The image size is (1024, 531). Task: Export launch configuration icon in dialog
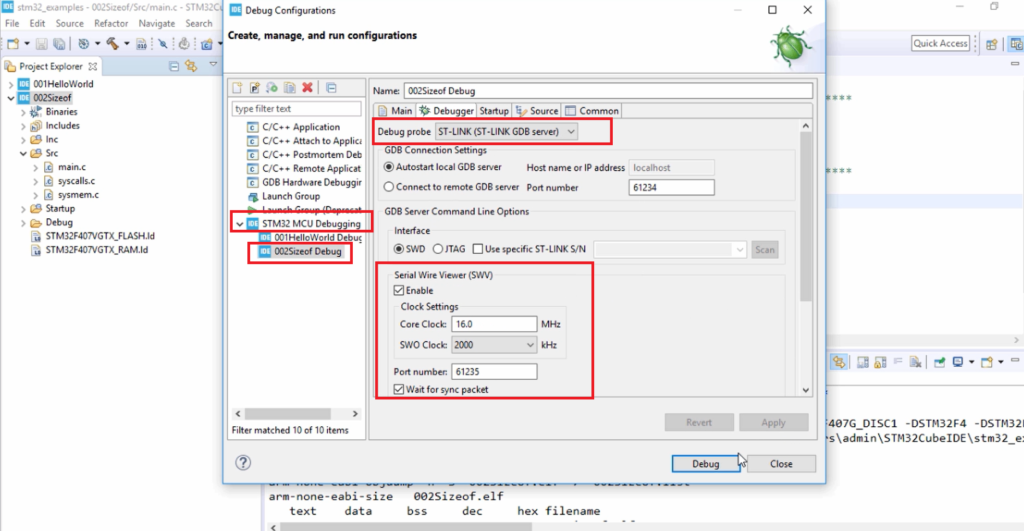point(272,88)
